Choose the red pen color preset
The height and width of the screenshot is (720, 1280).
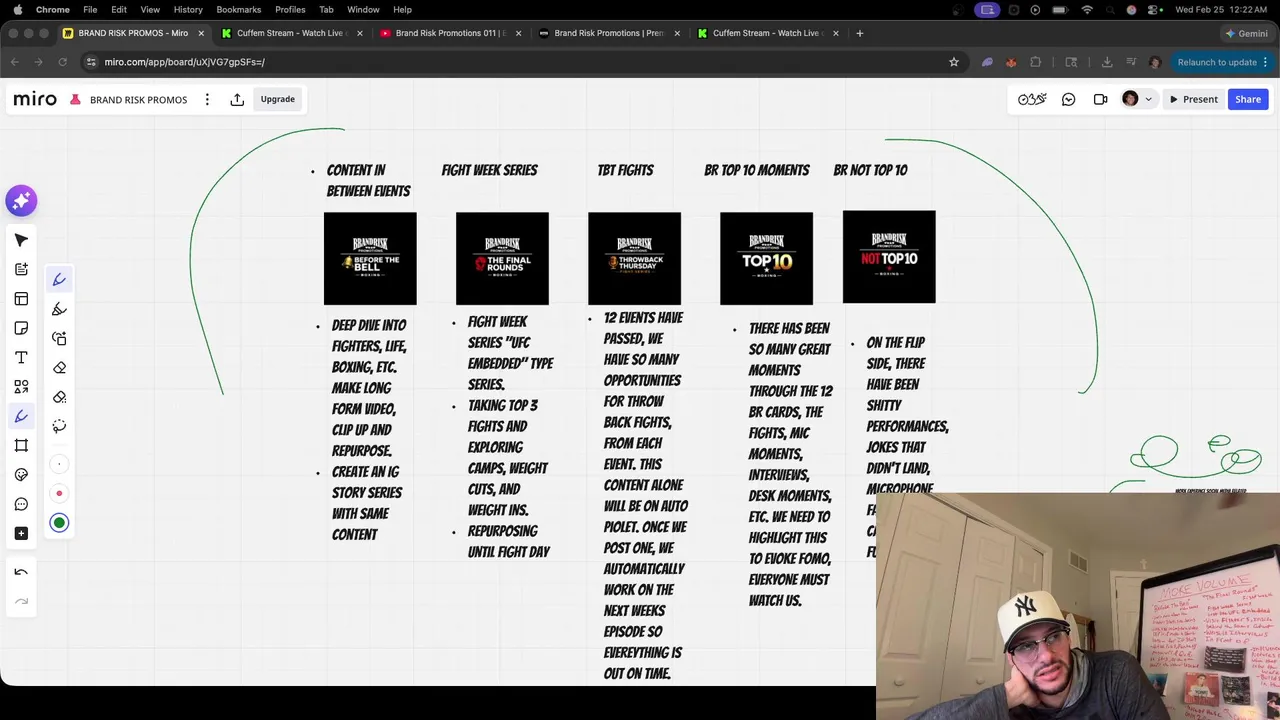[59, 493]
